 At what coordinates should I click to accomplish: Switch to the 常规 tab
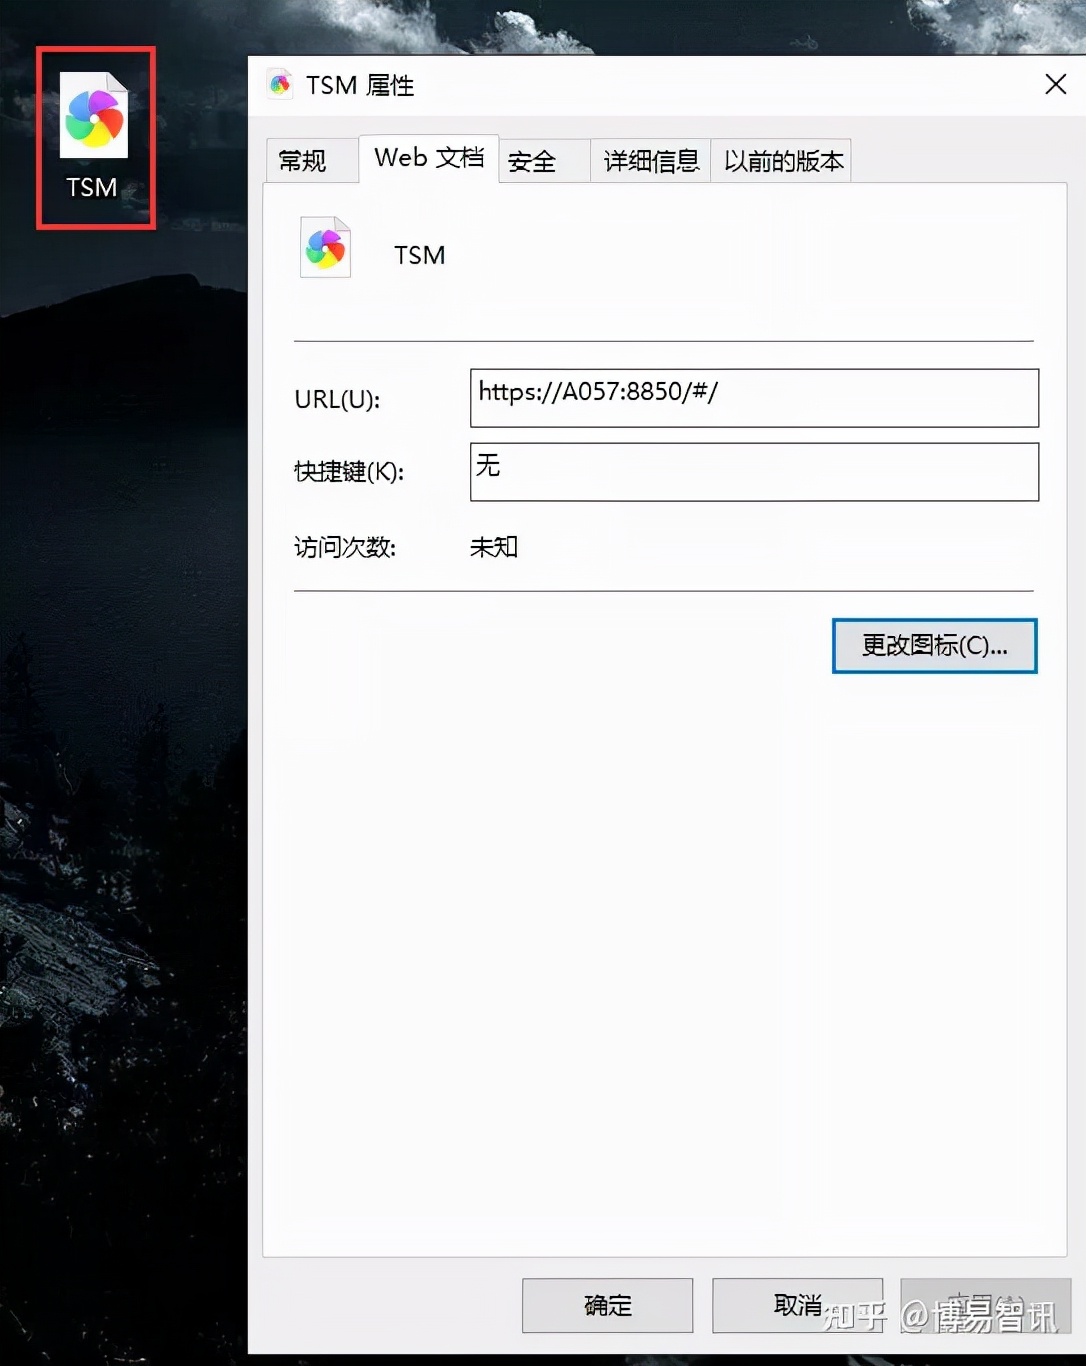(310, 160)
